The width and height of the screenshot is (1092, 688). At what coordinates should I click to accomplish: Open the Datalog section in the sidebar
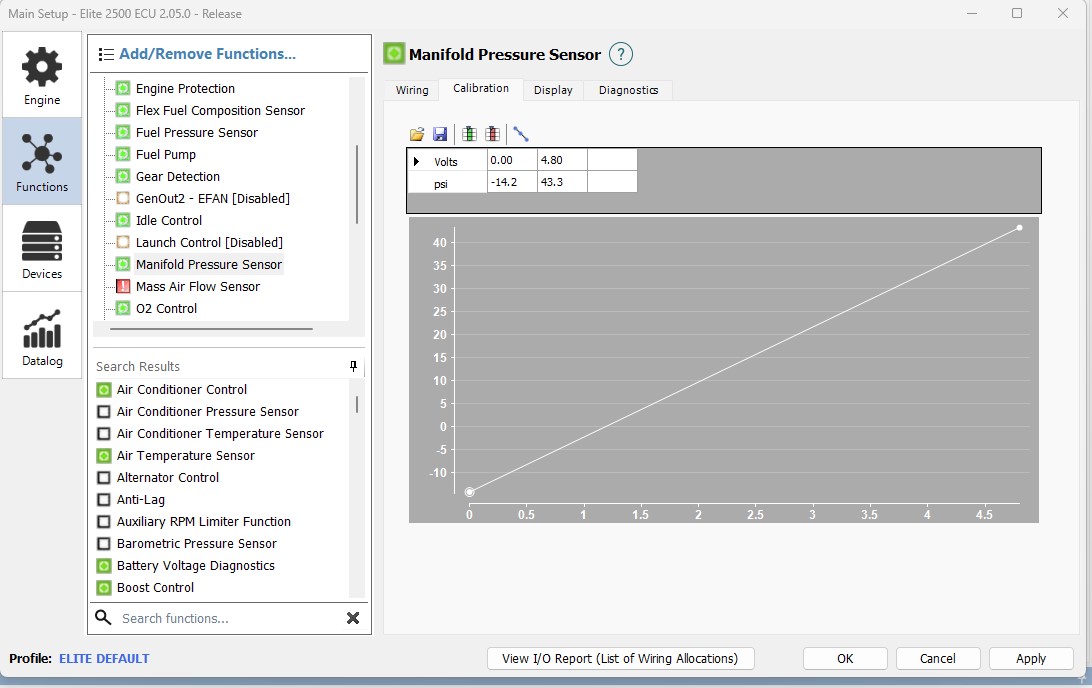click(x=42, y=337)
